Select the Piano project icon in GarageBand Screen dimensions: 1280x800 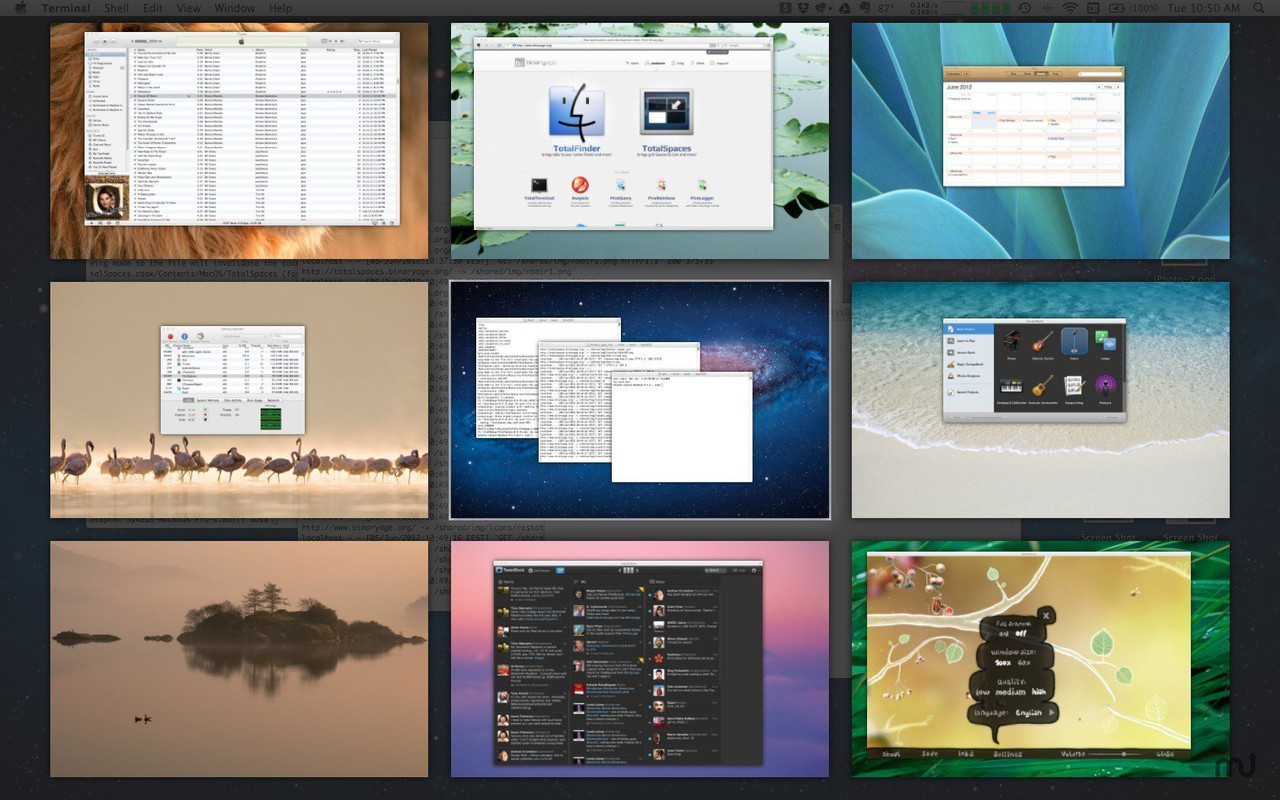pyautogui.click(x=1012, y=341)
